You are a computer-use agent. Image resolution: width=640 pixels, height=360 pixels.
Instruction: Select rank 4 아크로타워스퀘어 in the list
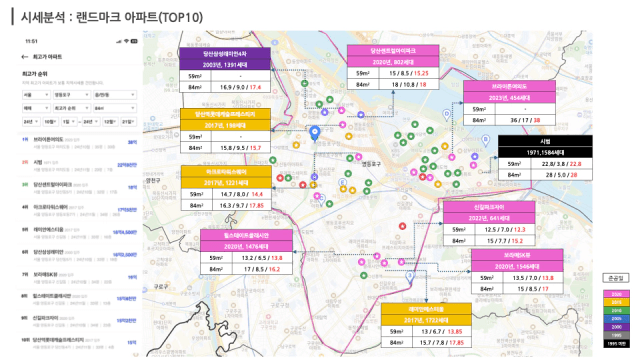pos(79,210)
